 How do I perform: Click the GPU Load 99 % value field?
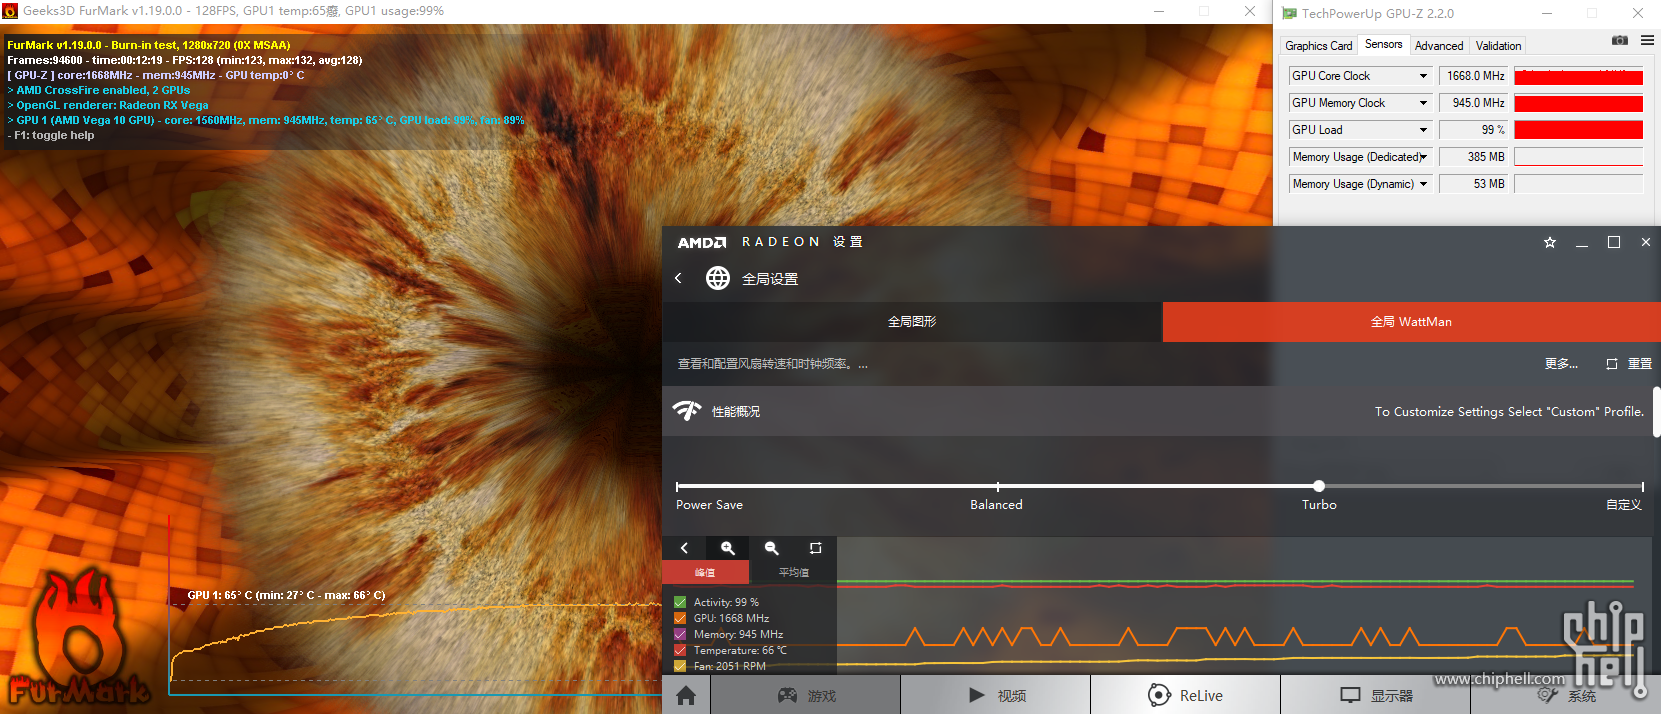coord(1474,130)
